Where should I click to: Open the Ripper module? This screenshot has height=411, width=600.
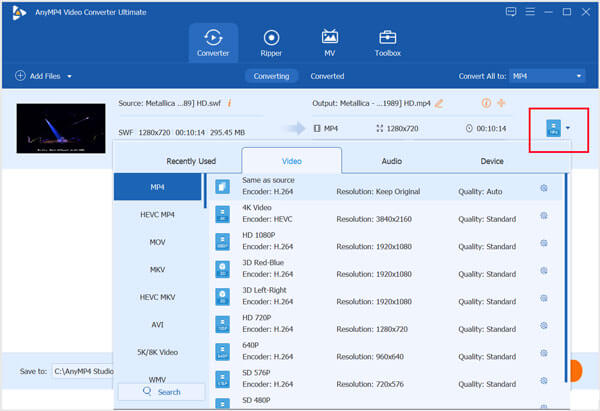[x=271, y=42]
